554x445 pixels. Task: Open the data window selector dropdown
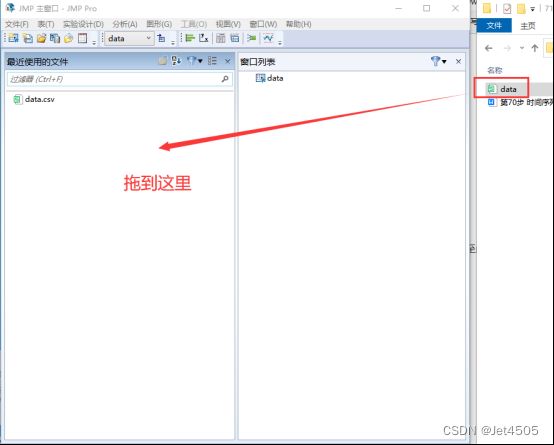[x=129, y=38]
